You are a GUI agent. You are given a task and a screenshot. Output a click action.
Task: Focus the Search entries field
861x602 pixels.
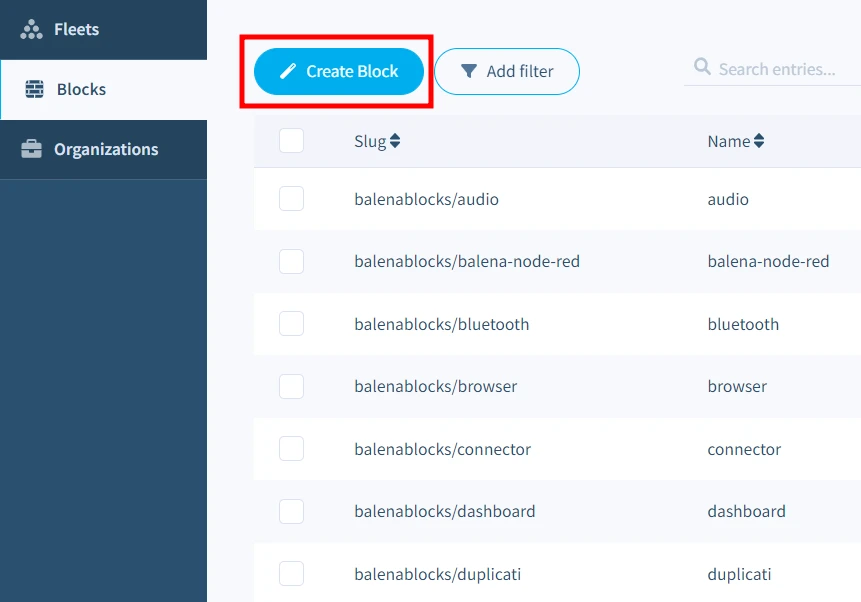click(x=780, y=69)
